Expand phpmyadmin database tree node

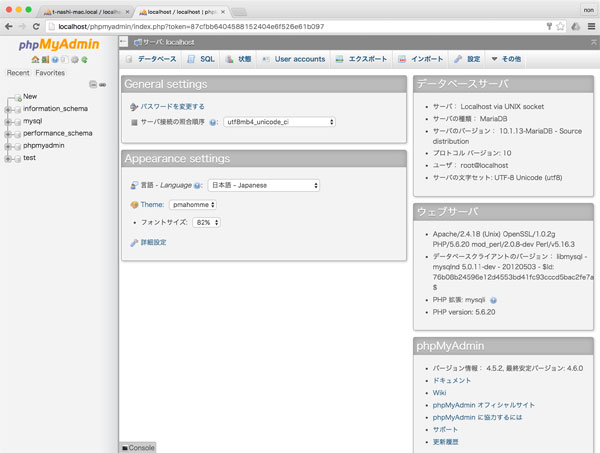[x=8, y=146]
